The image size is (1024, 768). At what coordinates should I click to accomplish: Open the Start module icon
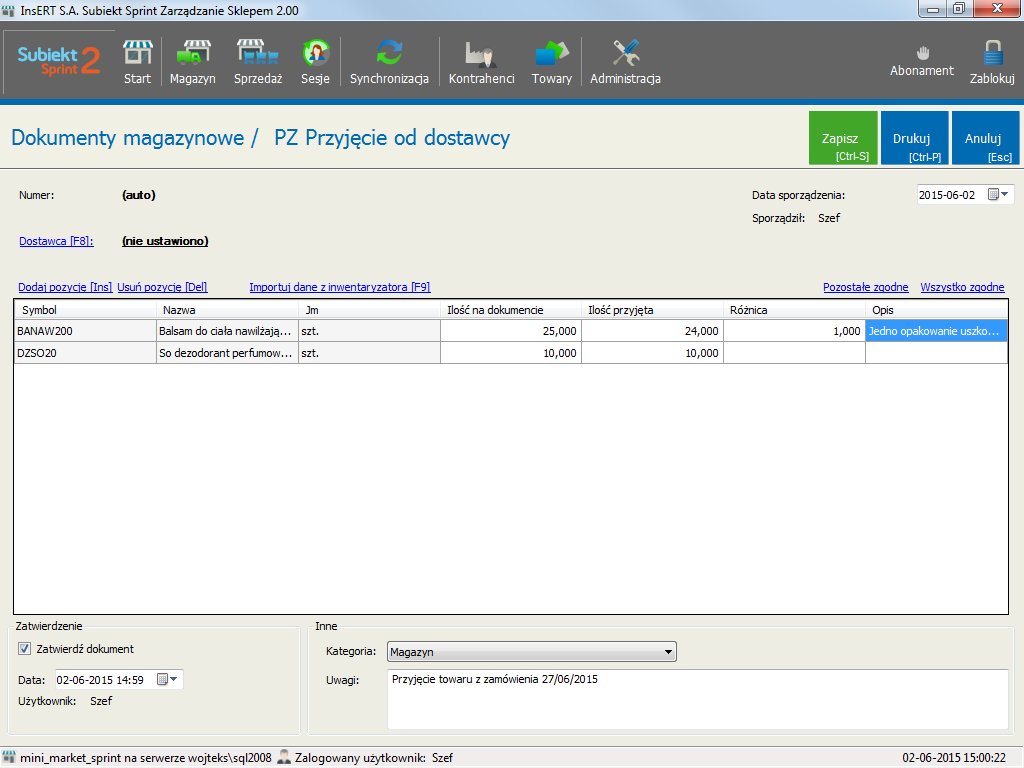[137, 62]
